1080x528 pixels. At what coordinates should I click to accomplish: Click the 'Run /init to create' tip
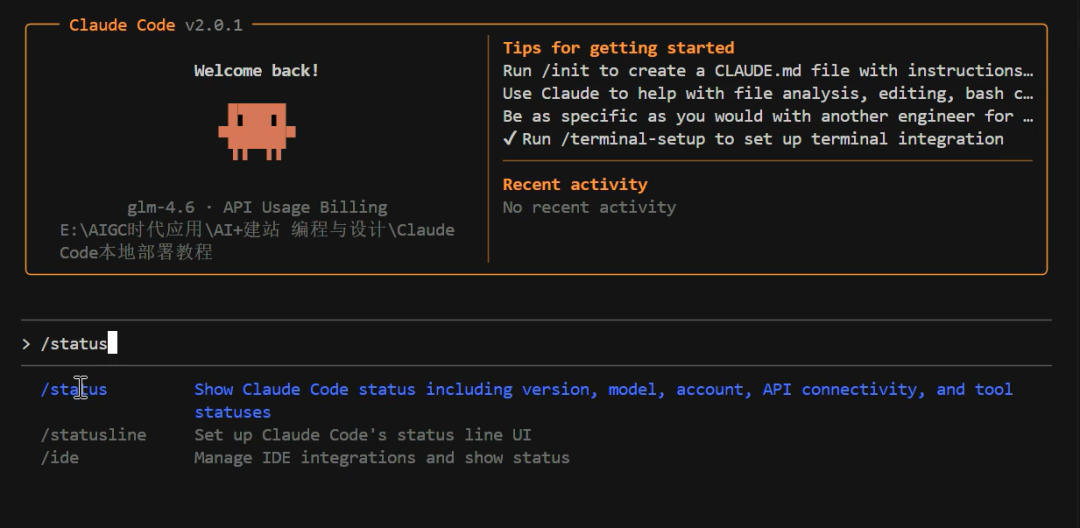point(768,71)
